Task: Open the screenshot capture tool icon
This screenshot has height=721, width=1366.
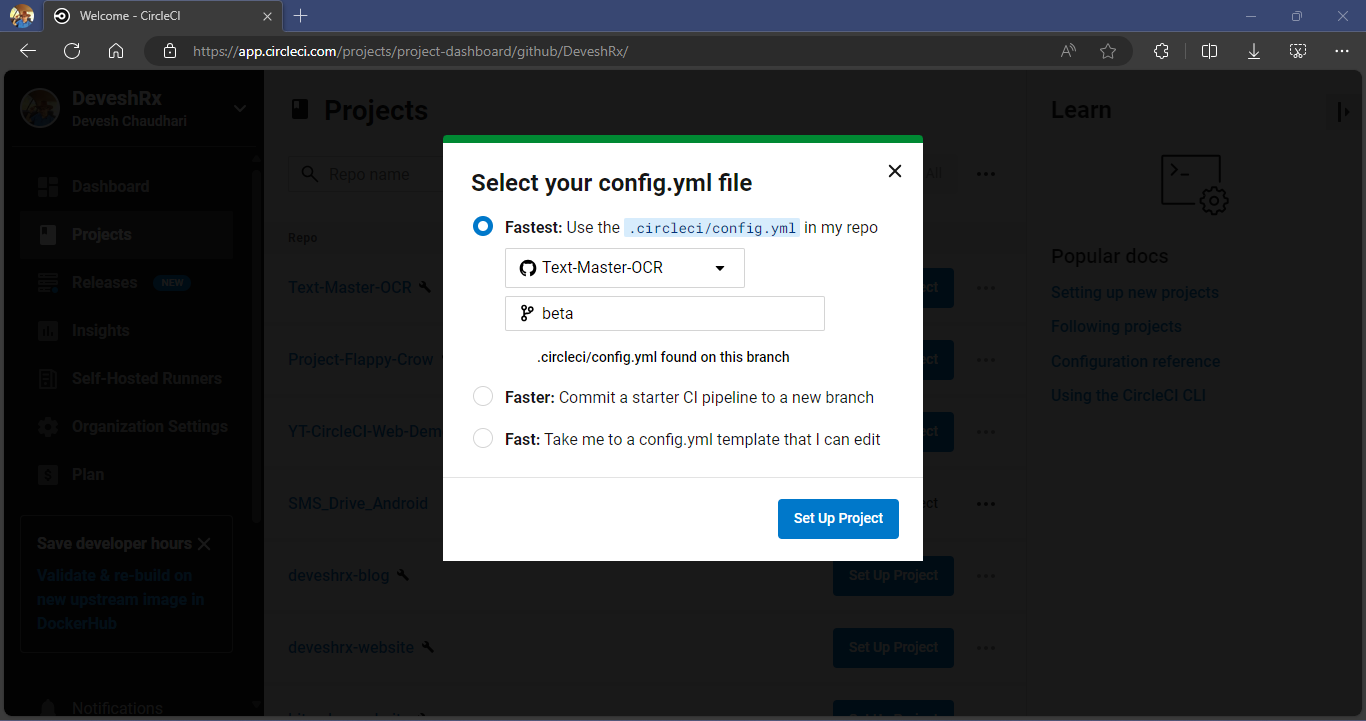Action: click(1298, 51)
